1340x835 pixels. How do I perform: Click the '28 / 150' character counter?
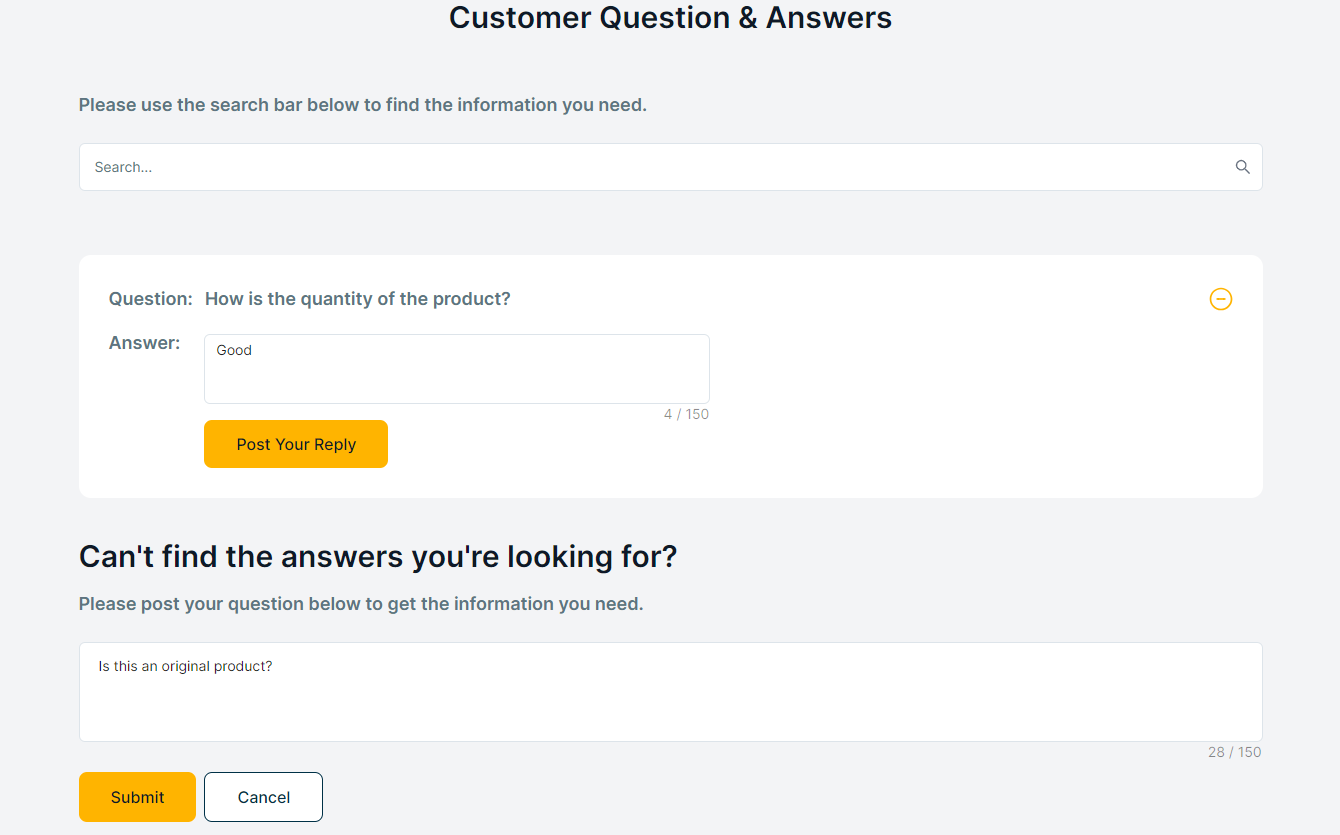1234,752
